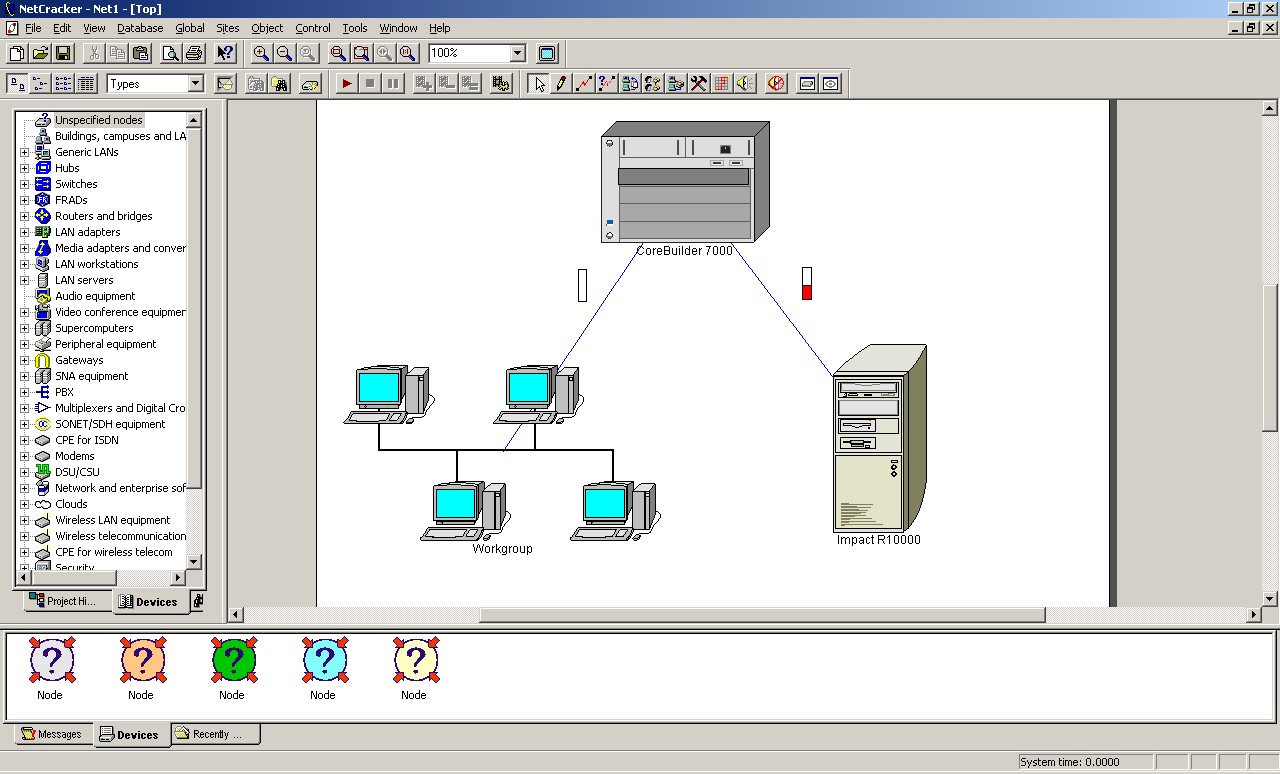The height and width of the screenshot is (774, 1280).
Task: Click the zoom-to-area rectangle magnifier icon
Action: [361, 54]
